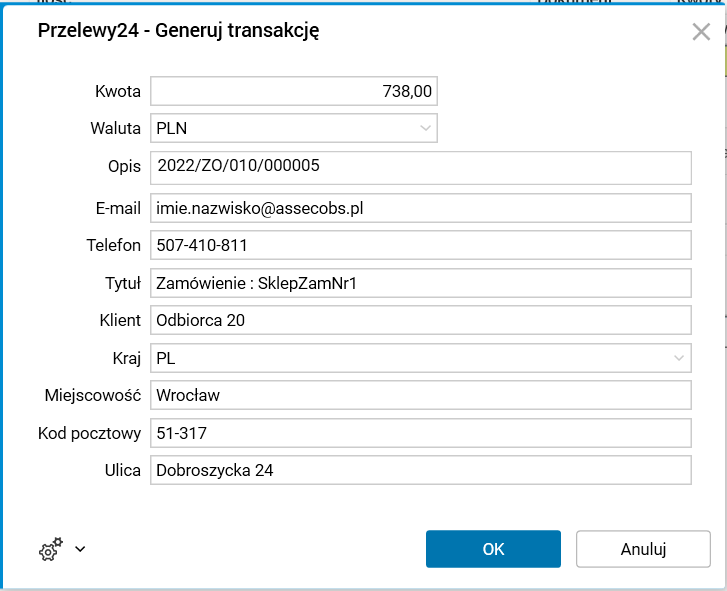
Task: Edit the Kod pocztowy field
Action: point(421,433)
